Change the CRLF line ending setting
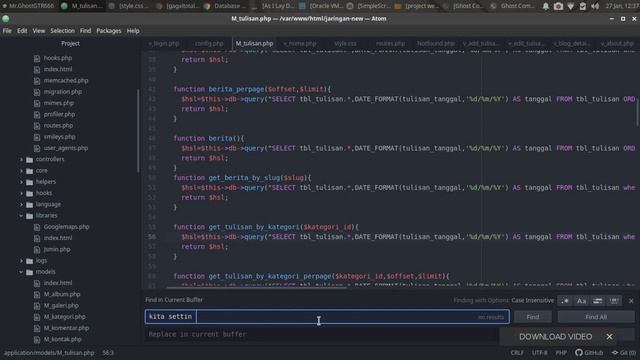 pos(517,353)
